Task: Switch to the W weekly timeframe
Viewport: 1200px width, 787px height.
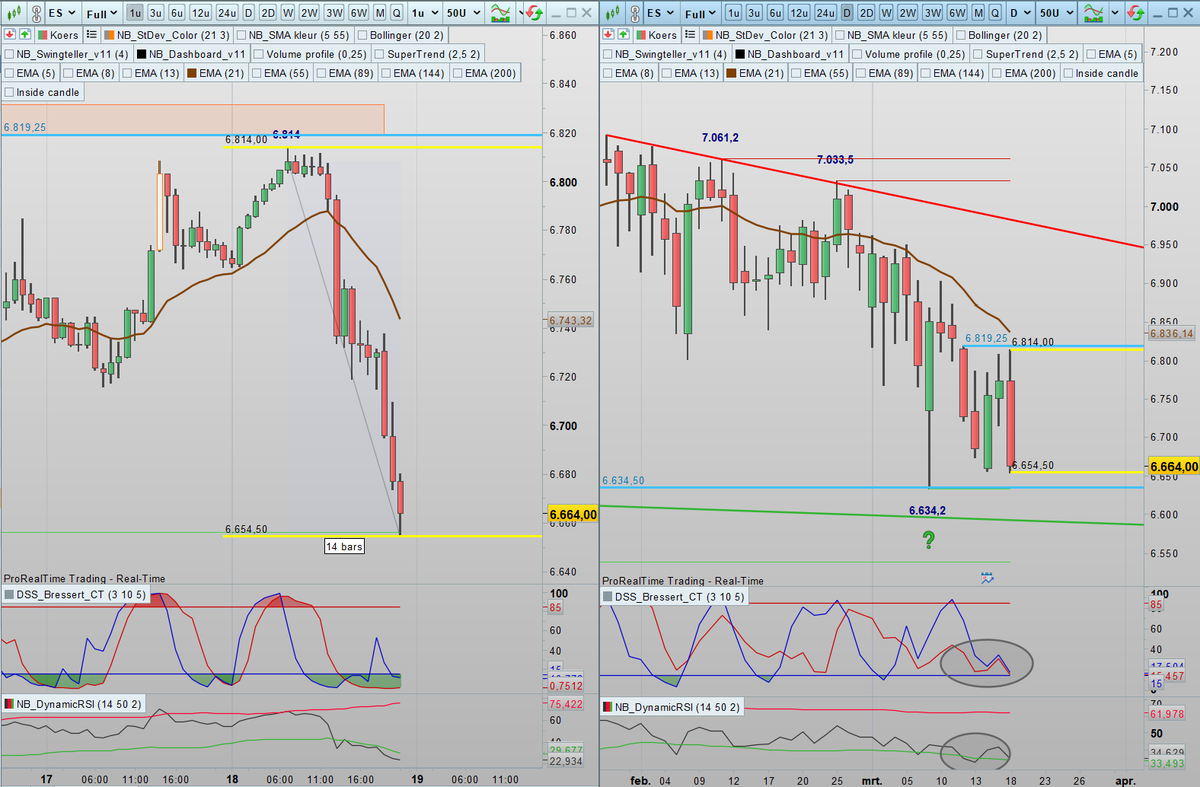Action: pyautogui.click(x=287, y=13)
